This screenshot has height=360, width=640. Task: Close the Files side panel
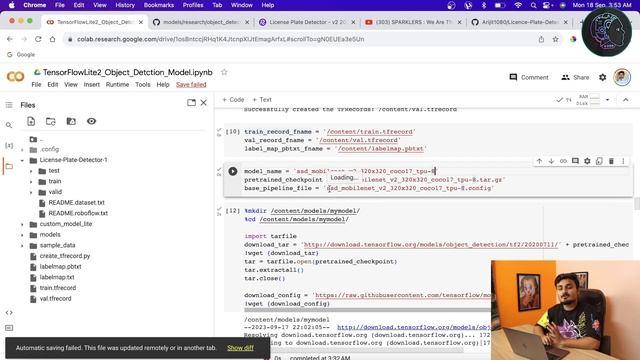tap(204, 103)
